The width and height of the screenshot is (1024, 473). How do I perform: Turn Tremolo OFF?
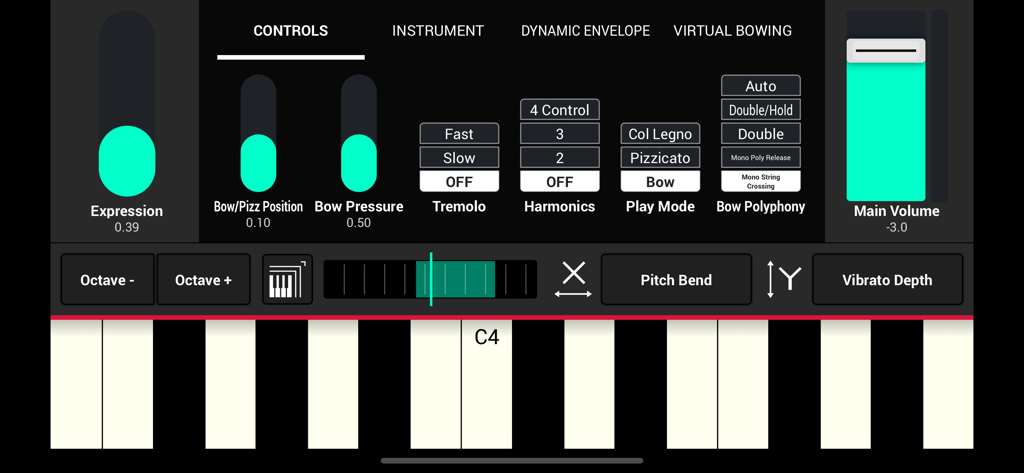click(x=459, y=182)
